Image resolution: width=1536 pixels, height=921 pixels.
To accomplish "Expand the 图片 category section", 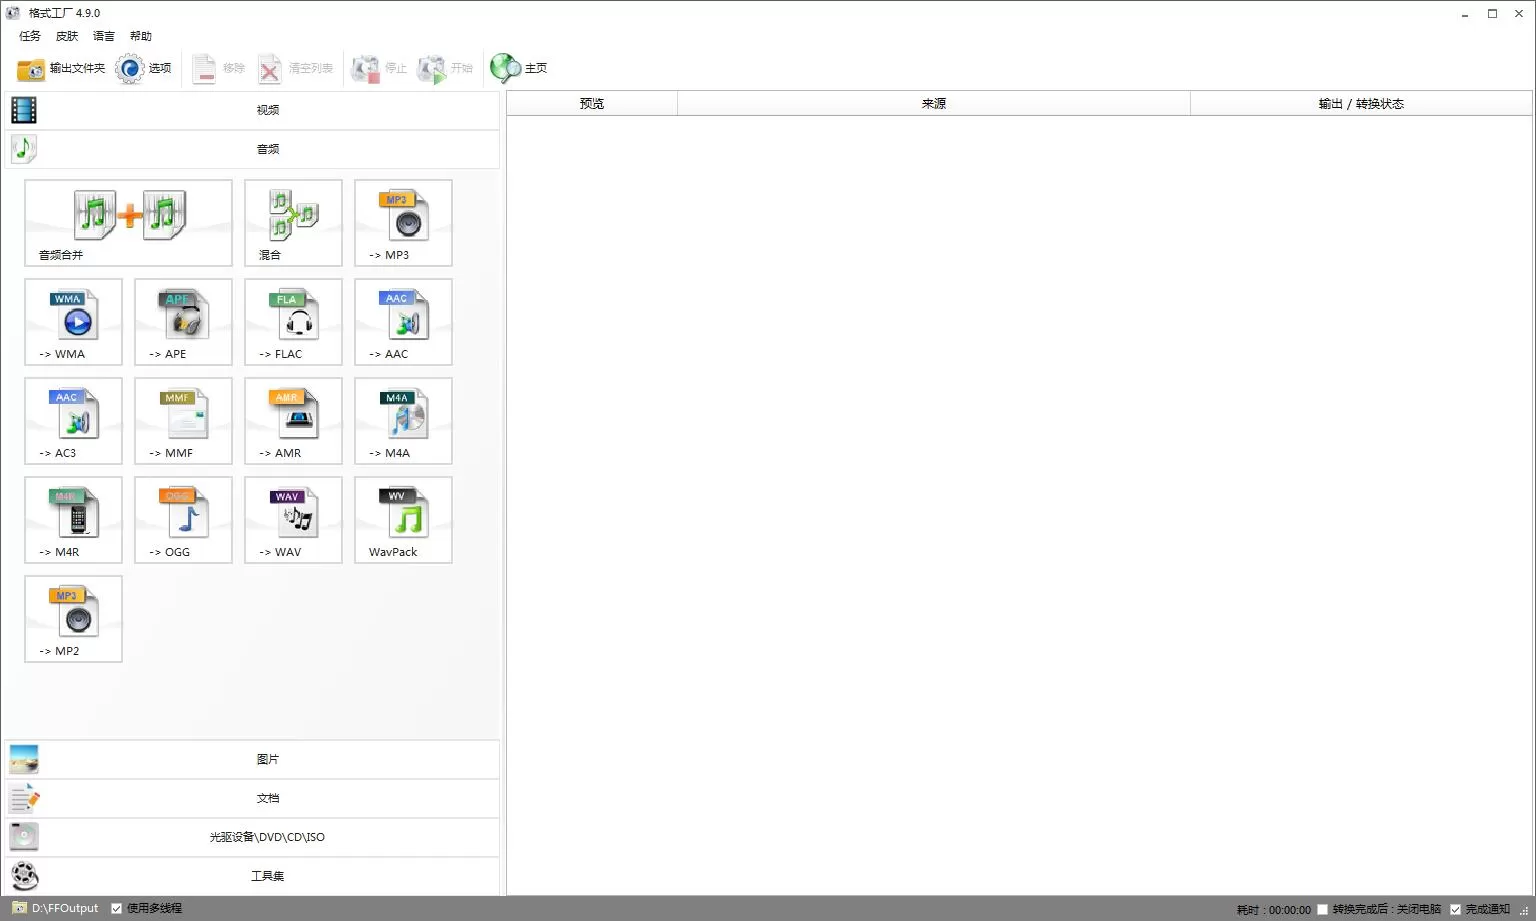I will coord(252,760).
